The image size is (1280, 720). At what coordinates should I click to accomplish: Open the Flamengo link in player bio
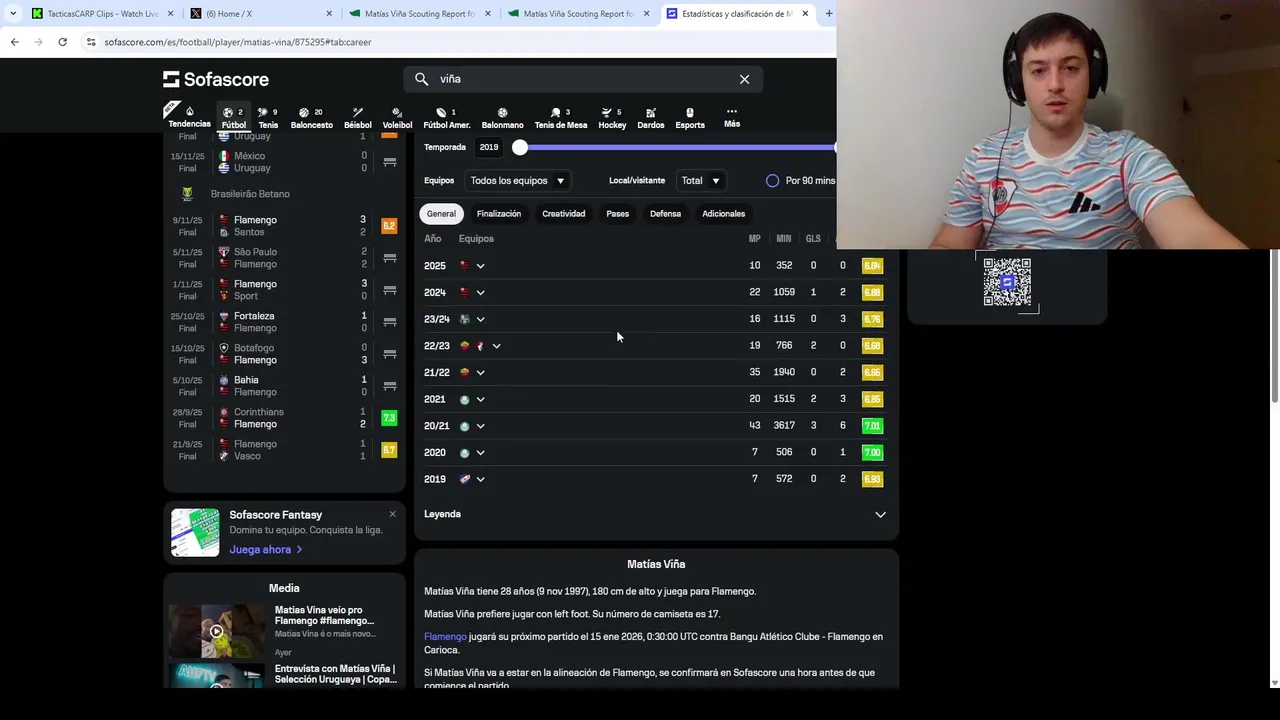pos(445,637)
